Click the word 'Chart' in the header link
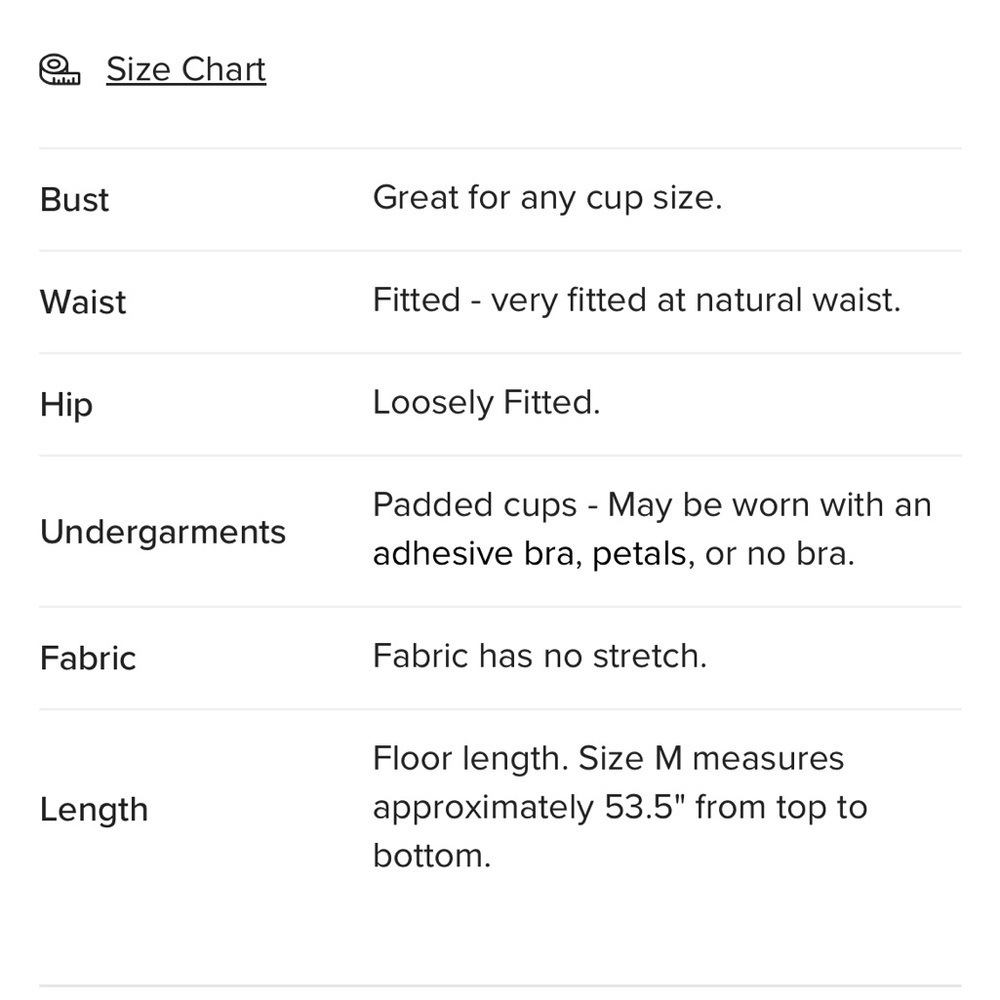 [x=223, y=69]
